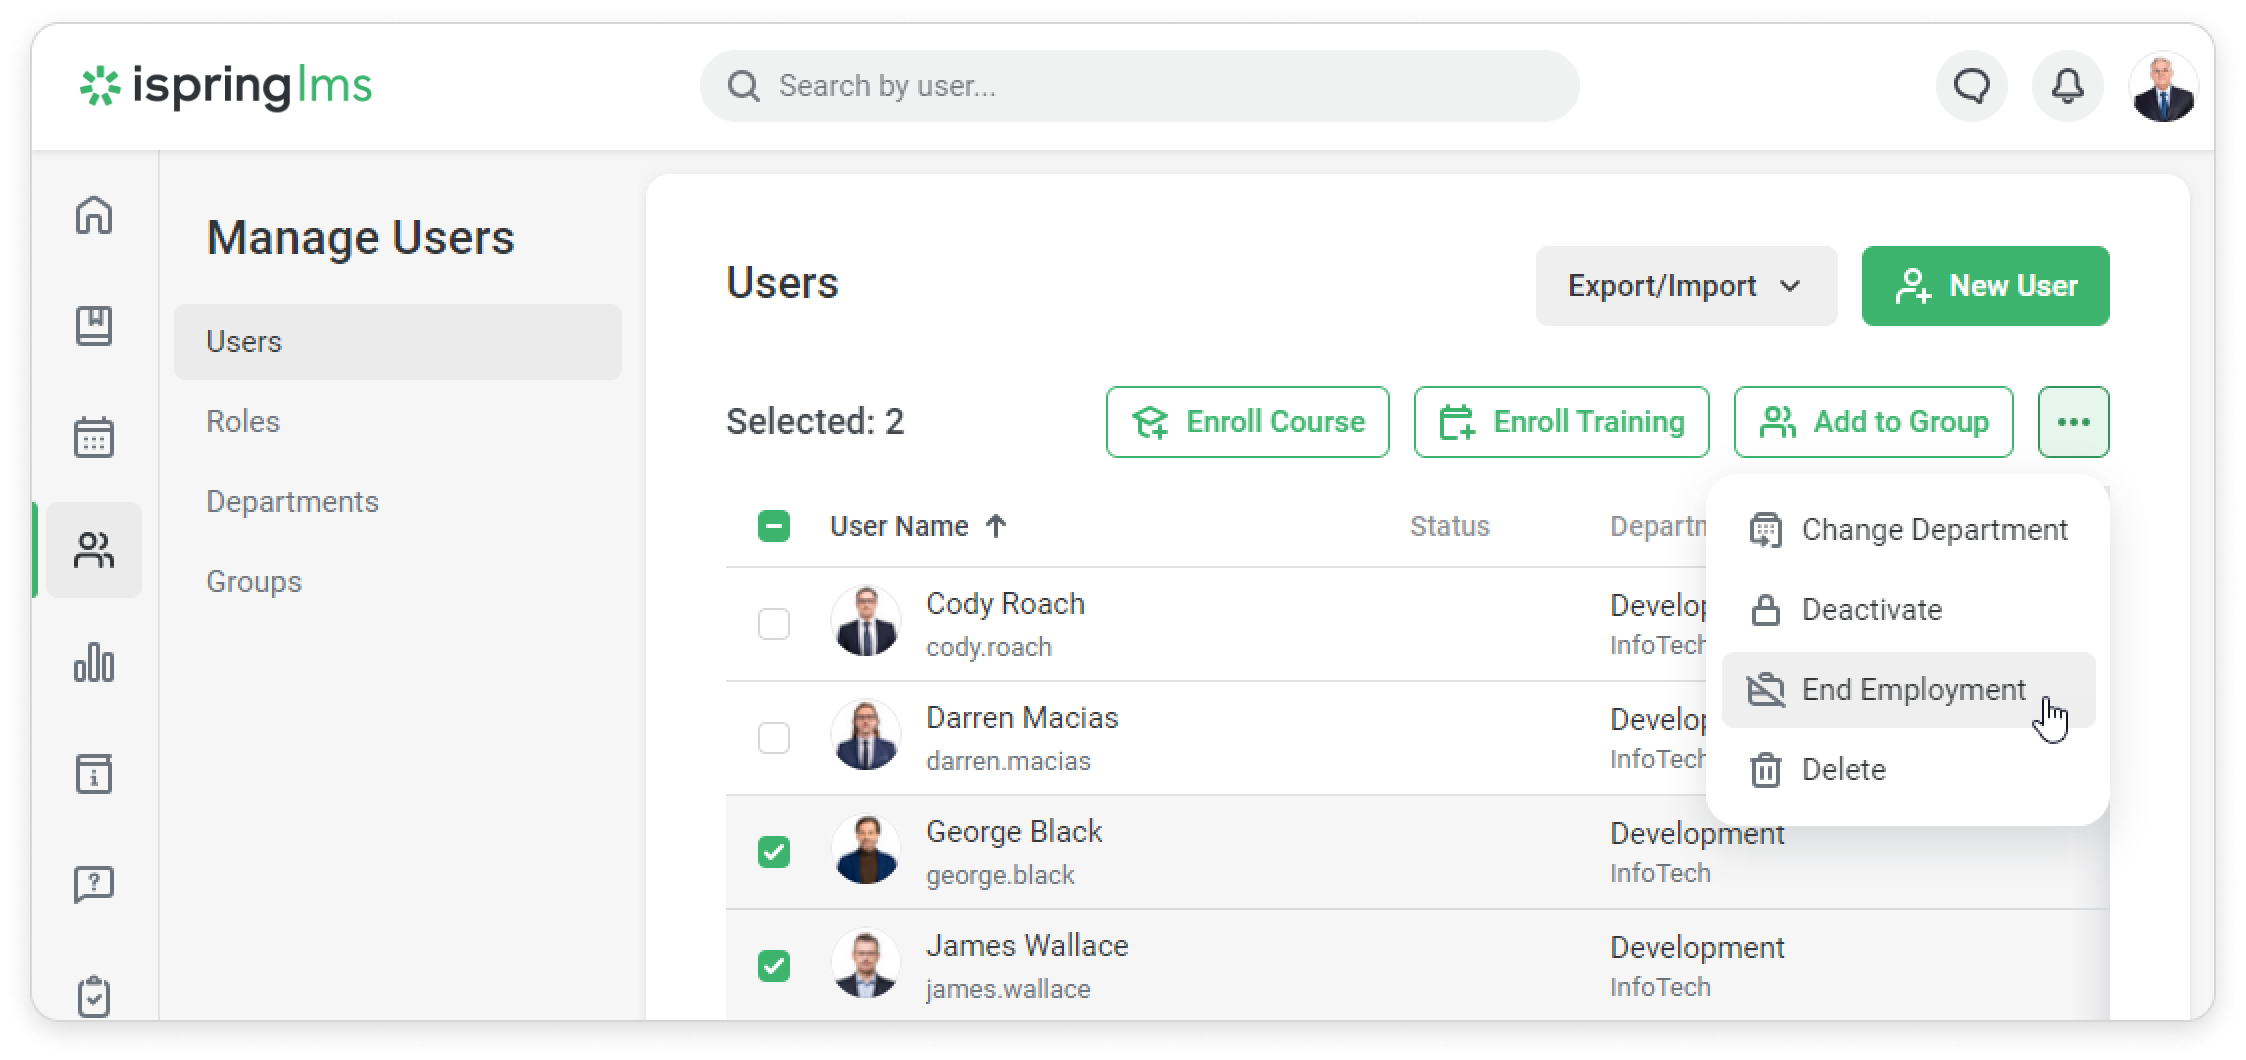The width and height of the screenshot is (2246, 1060).
Task: Open the help question mark icon
Action: click(94, 884)
